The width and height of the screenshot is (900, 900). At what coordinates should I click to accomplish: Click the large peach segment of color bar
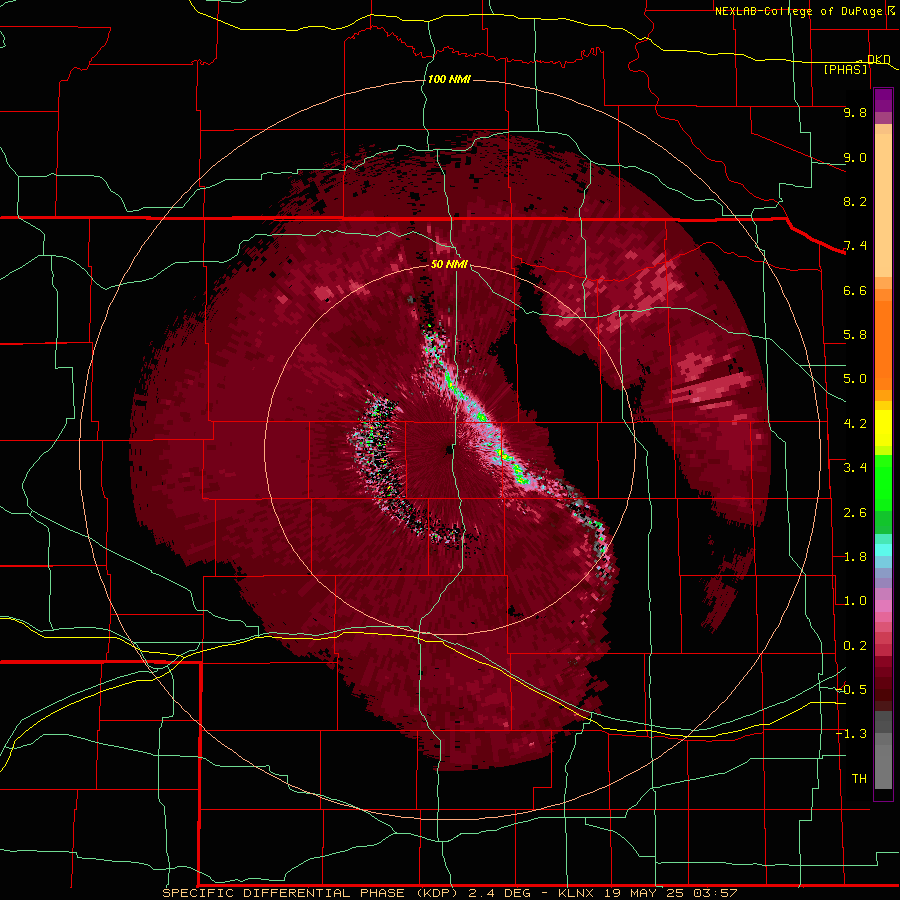point(883,205)
